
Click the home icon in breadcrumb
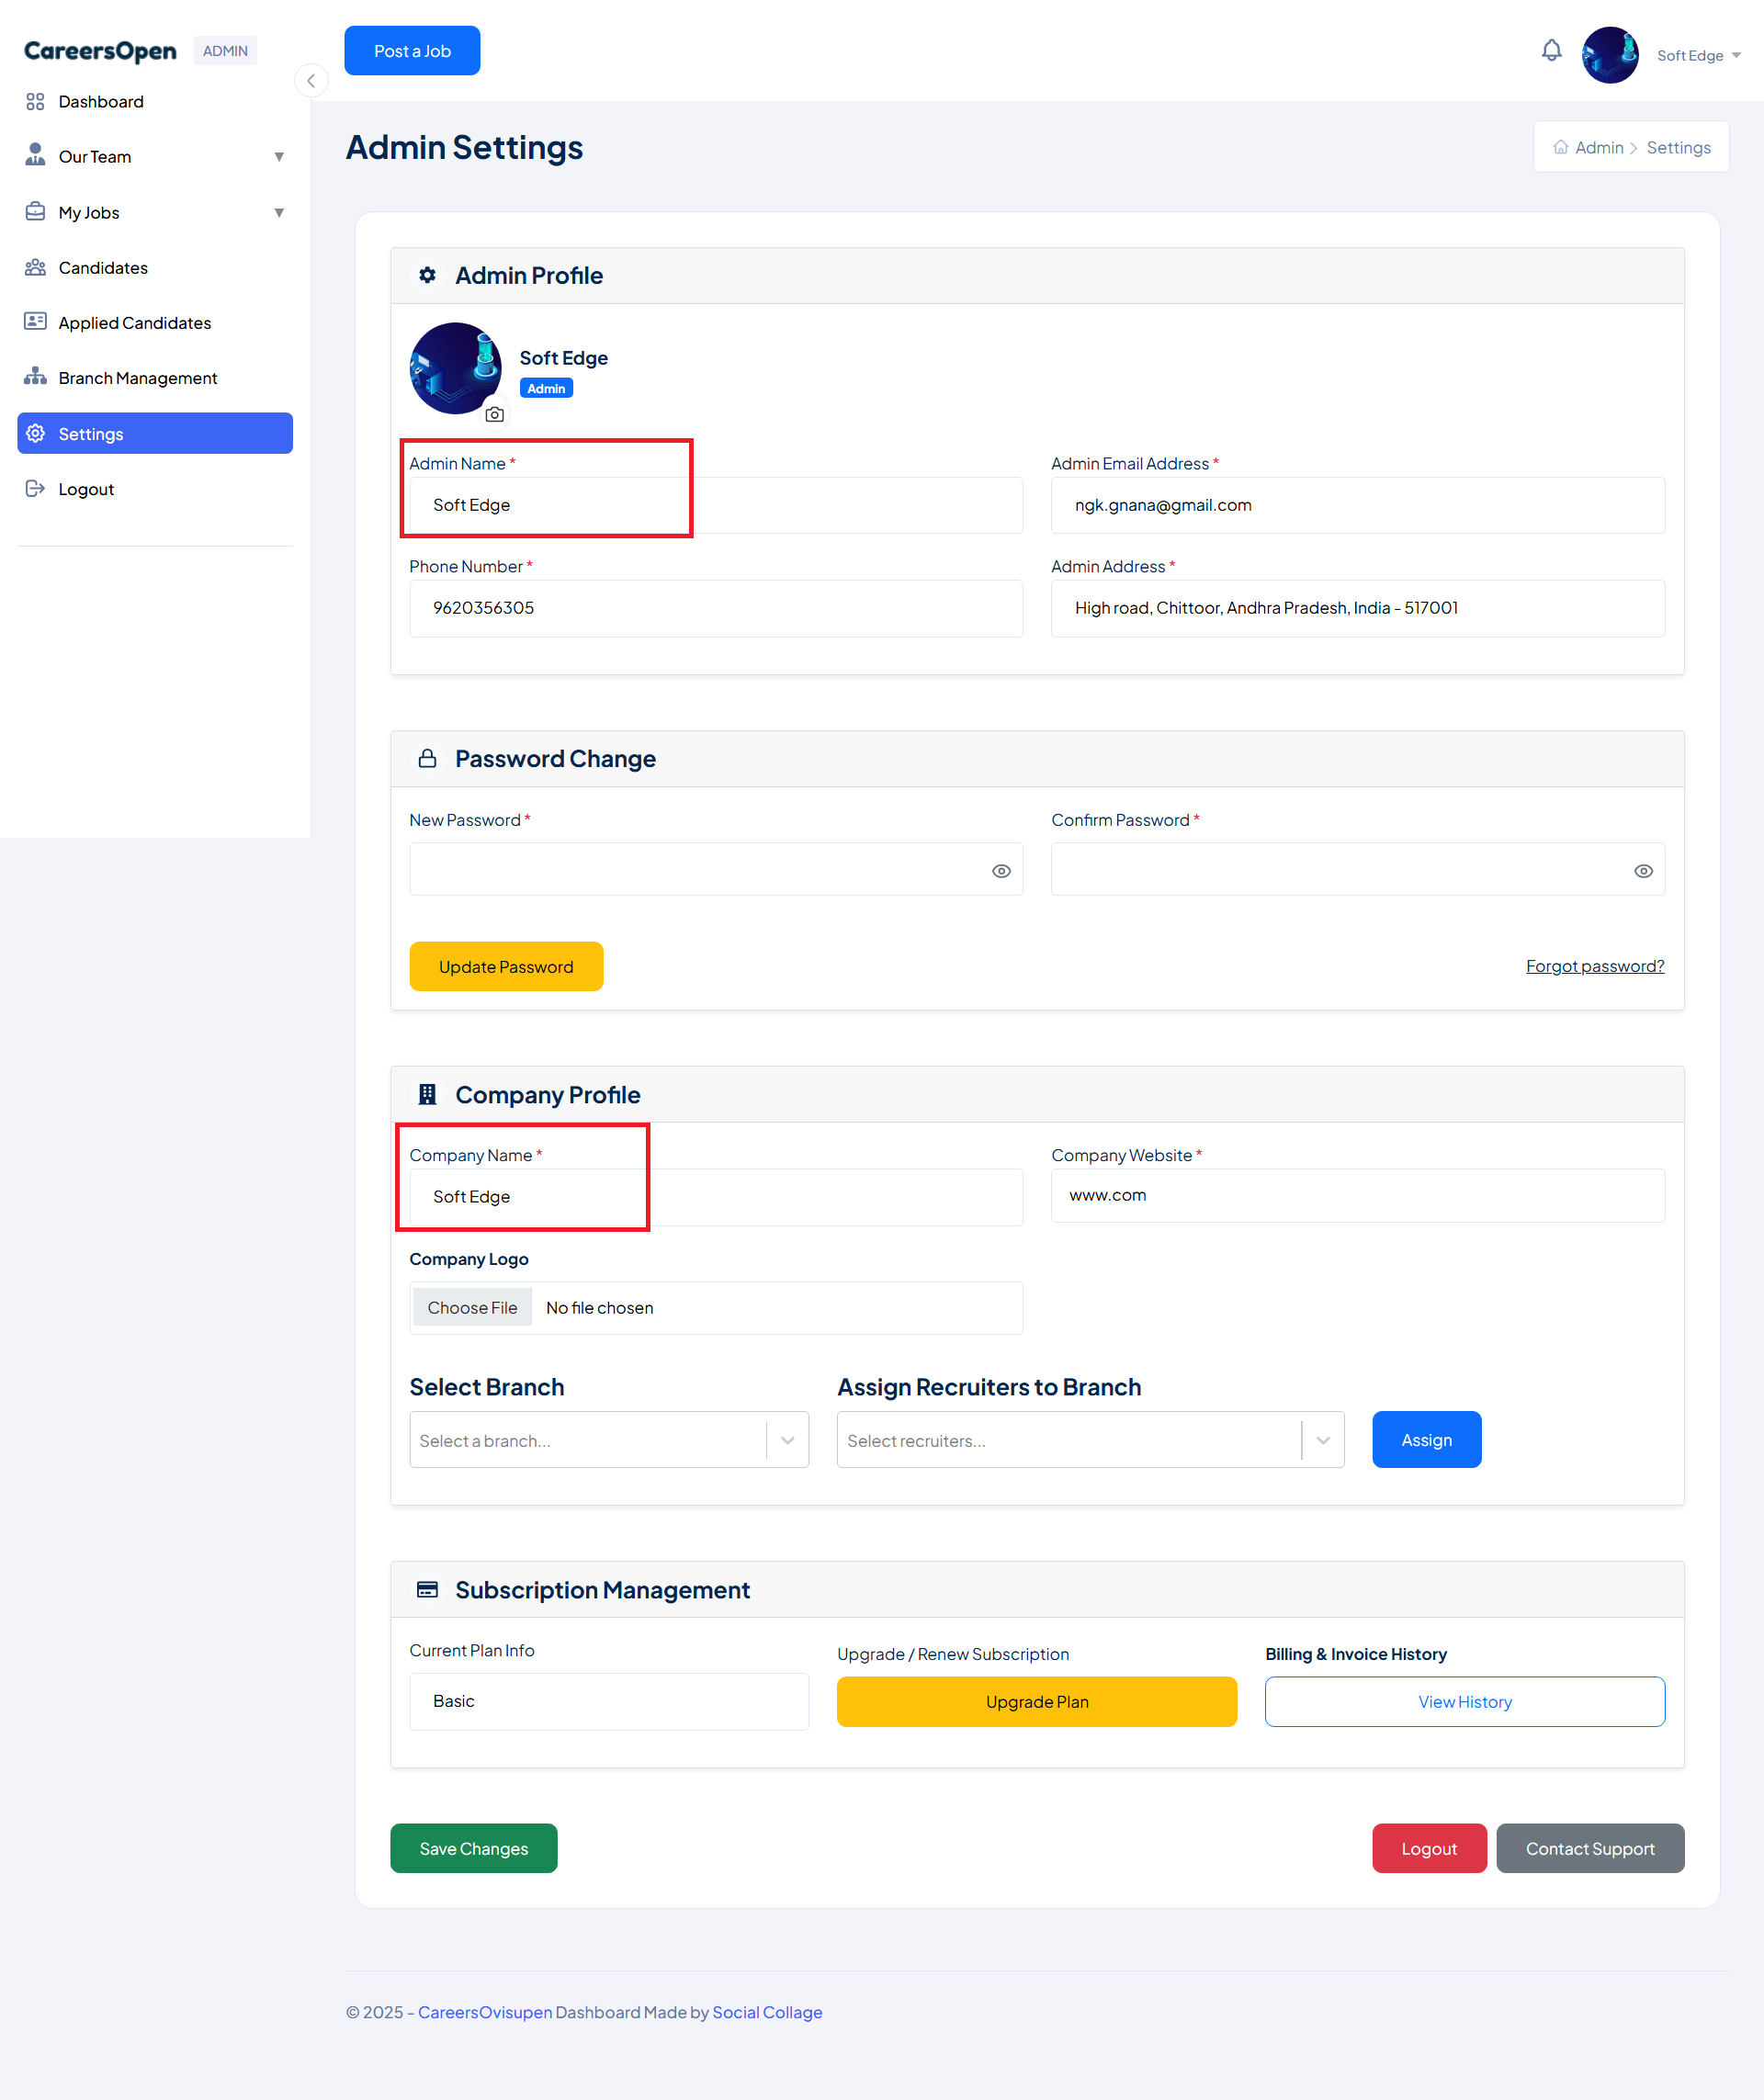click(x=1560, y=148)
